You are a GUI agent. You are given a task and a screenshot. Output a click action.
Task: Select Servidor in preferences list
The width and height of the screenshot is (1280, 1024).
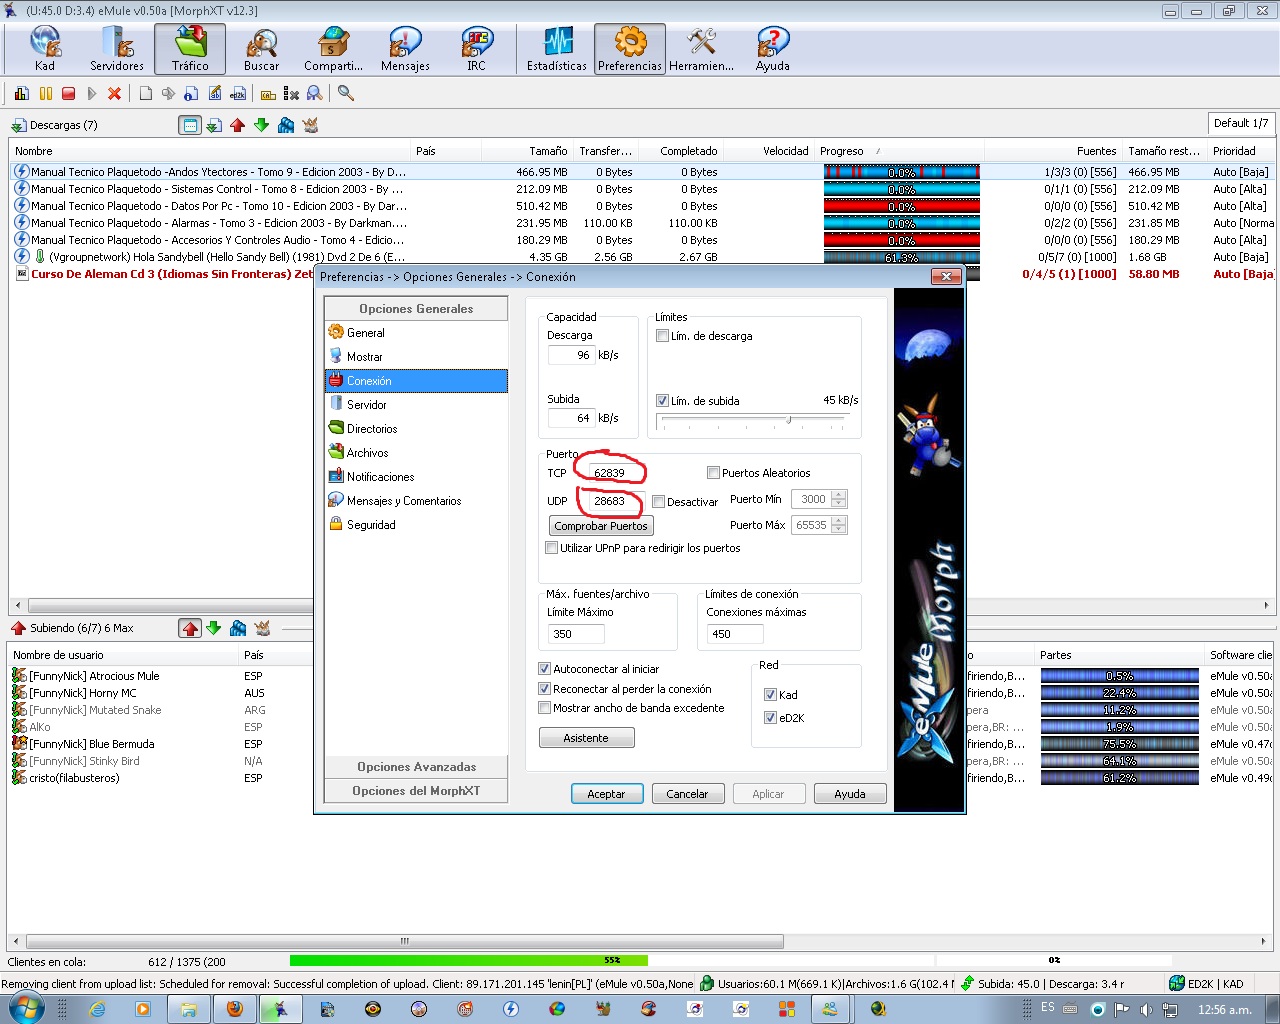point(367,405)
